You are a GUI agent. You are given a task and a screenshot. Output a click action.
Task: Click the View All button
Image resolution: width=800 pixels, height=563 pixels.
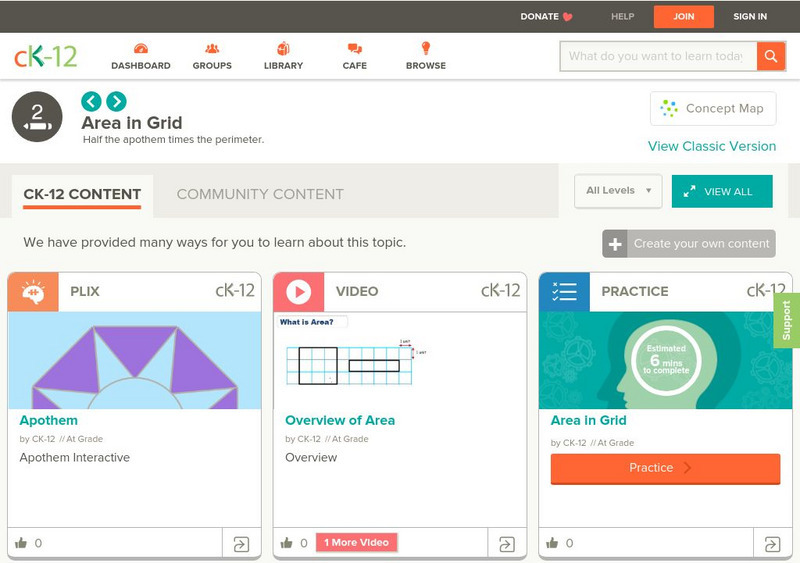click(722, 191)
